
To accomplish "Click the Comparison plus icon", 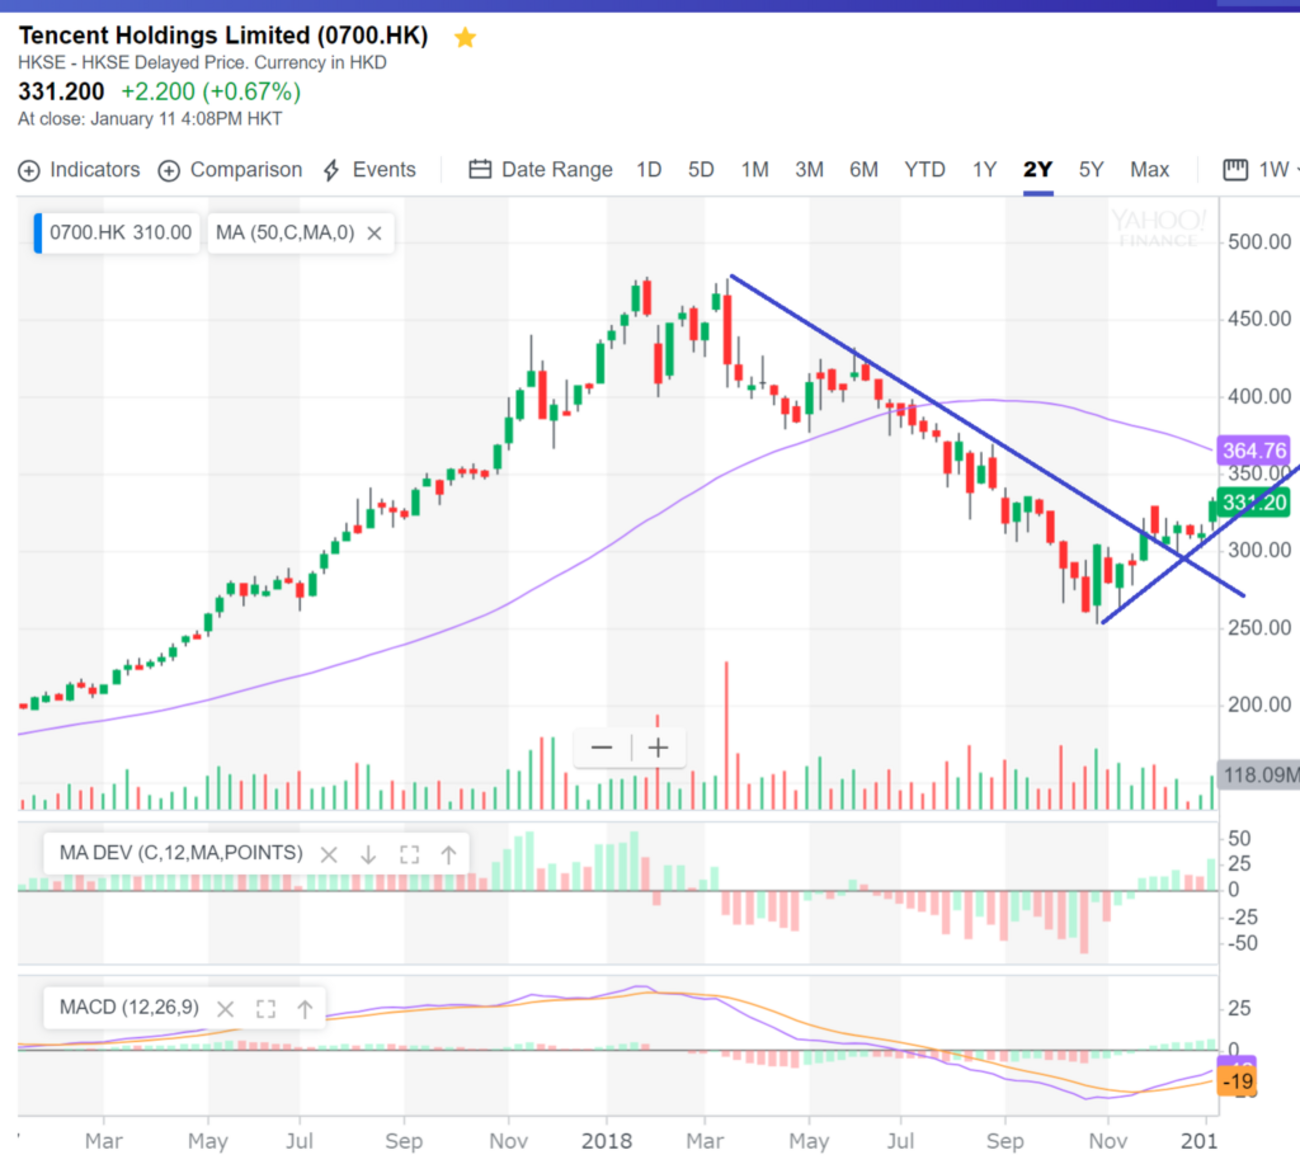I will [169, 171].
